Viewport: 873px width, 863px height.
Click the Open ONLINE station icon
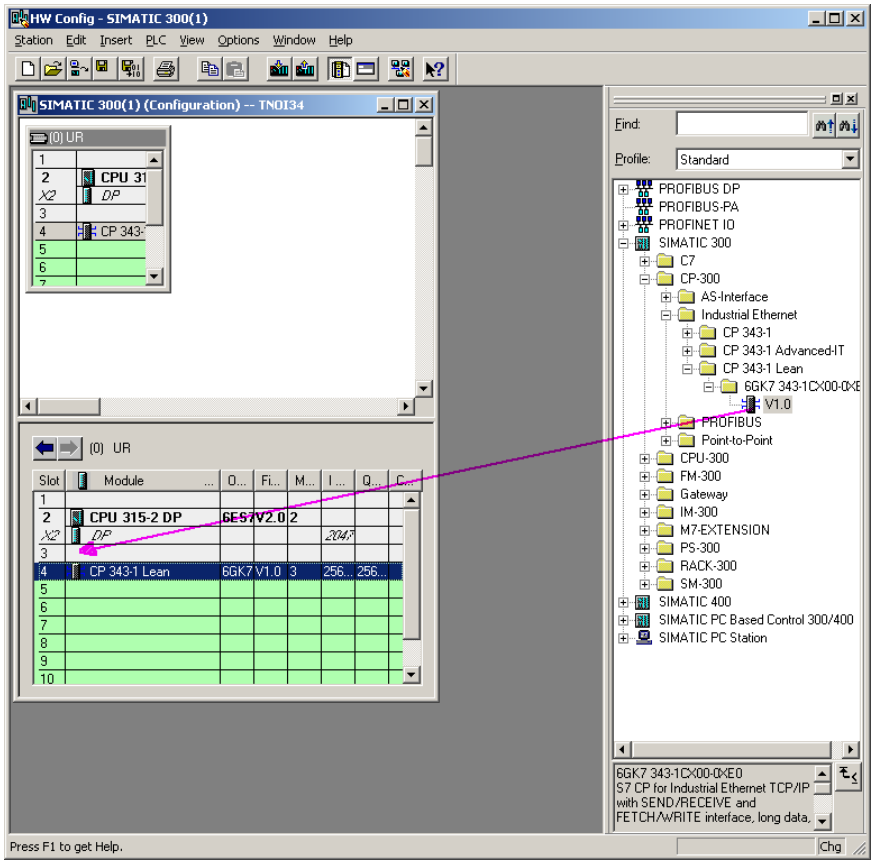tap(79, 69)
